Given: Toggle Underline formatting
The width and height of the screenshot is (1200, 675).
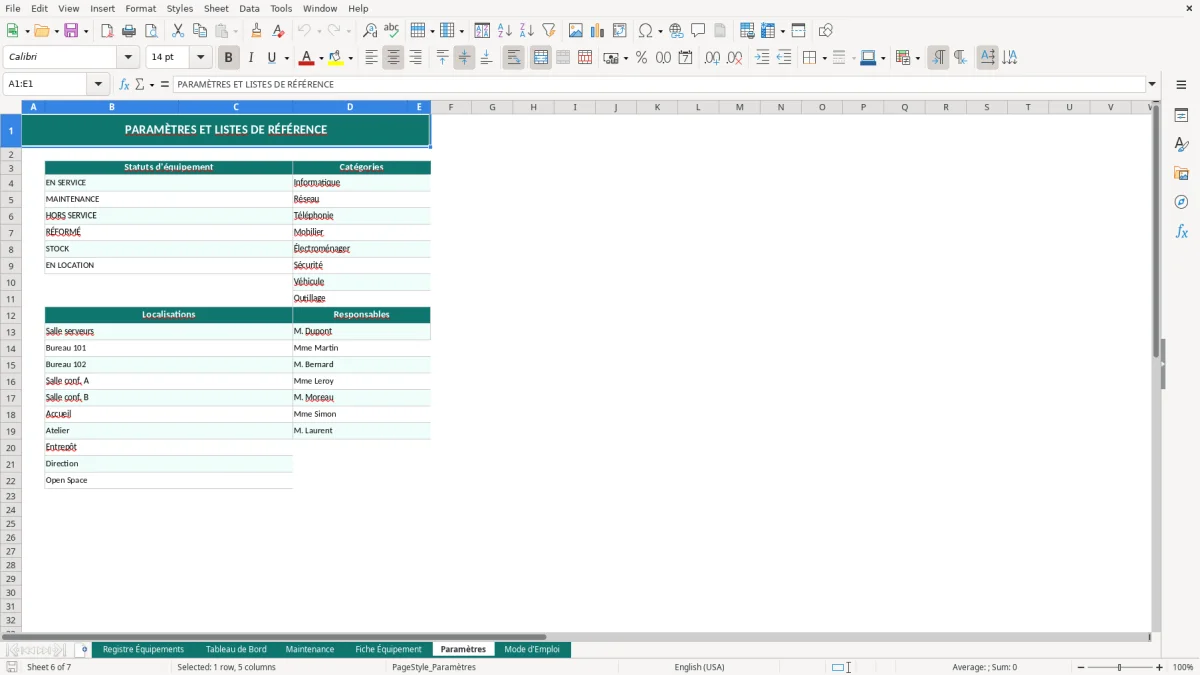Looking at the screenshot, I should pos(271,58).
